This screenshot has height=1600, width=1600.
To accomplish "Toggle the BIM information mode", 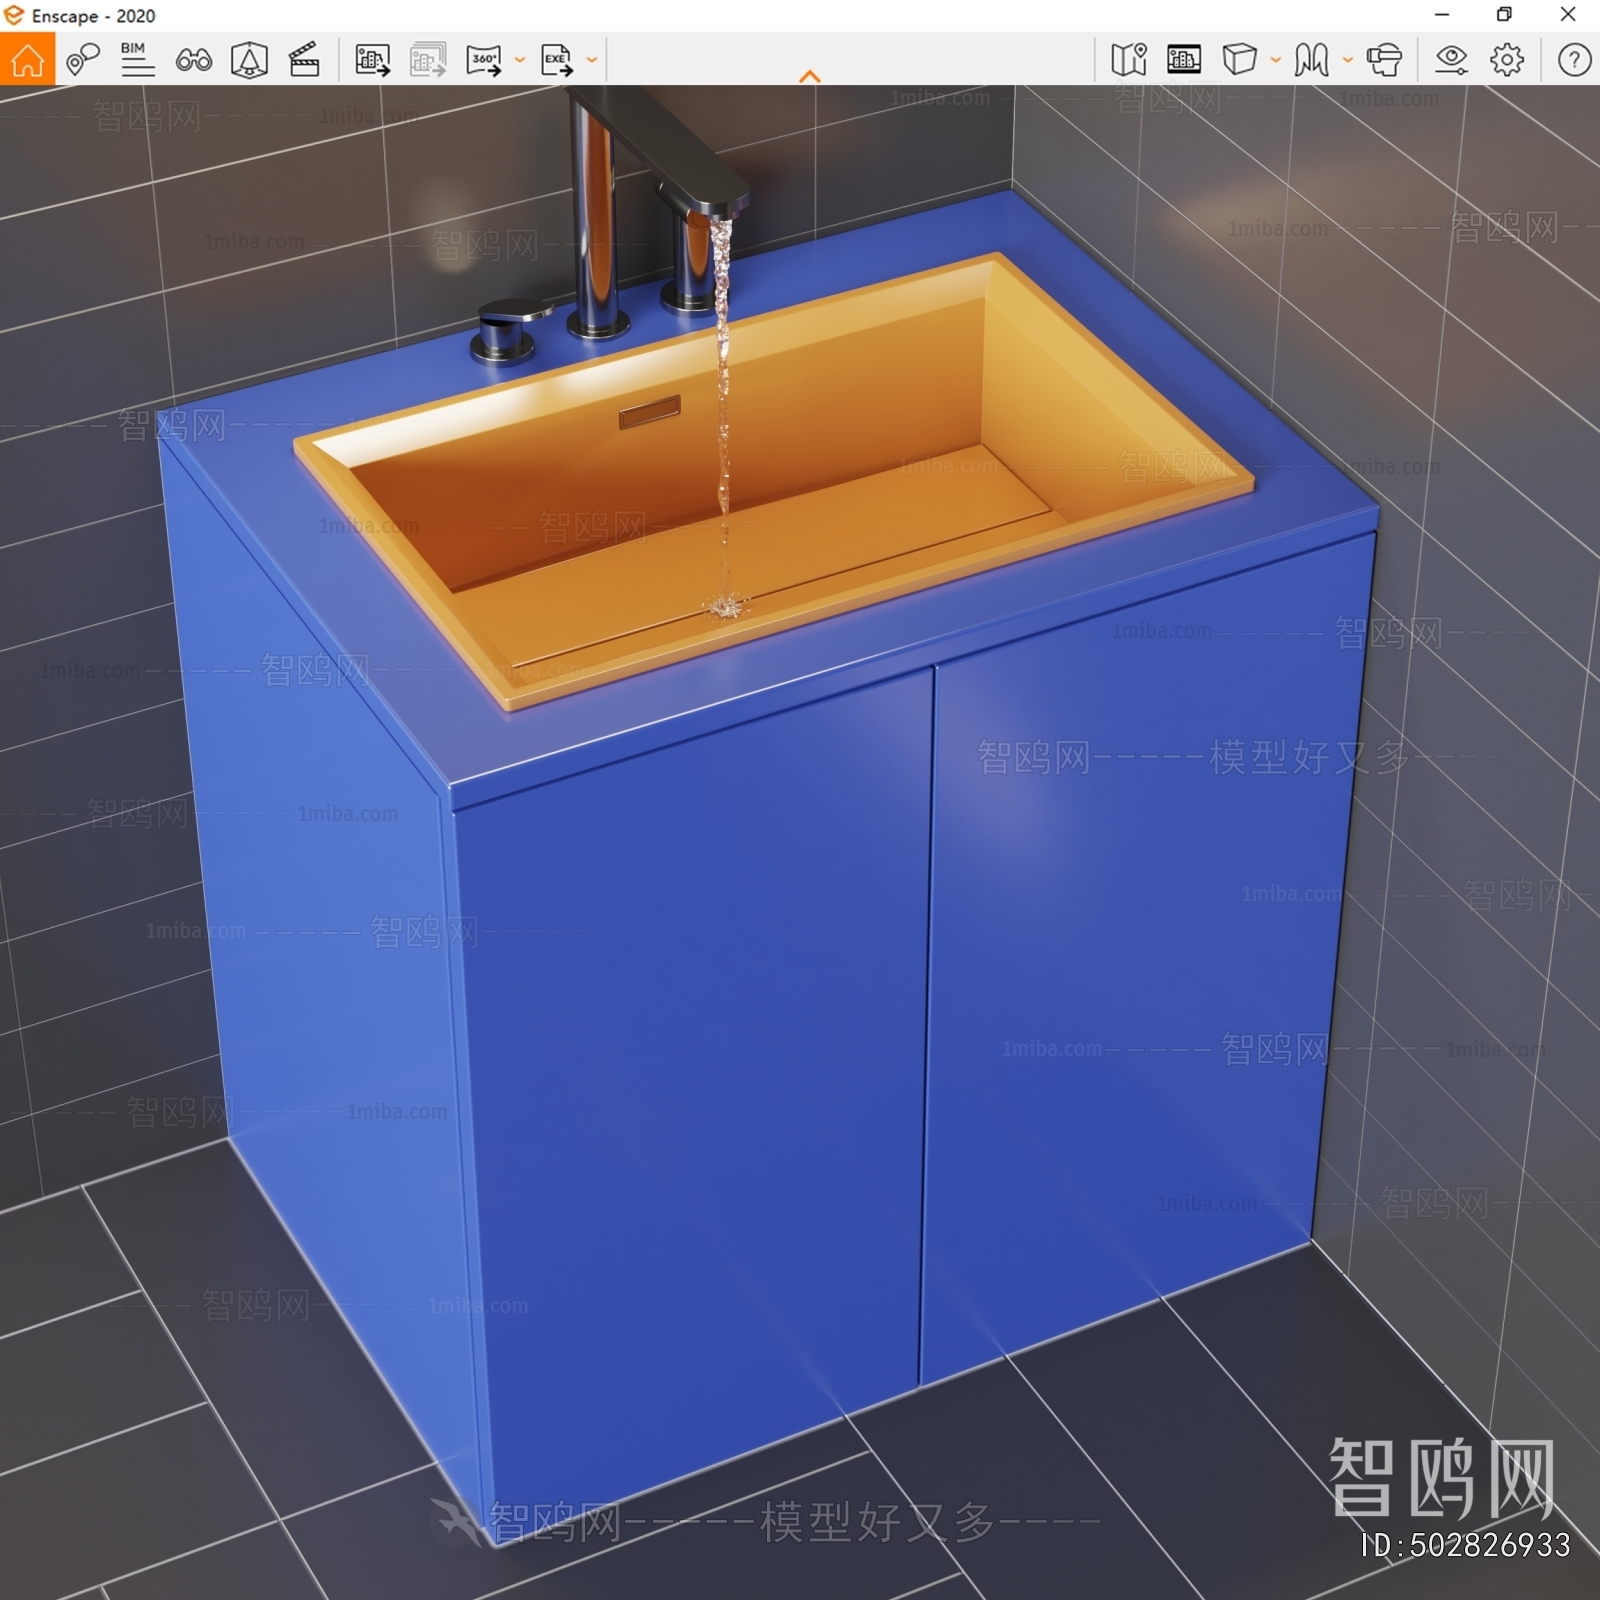I will point(137,60).
